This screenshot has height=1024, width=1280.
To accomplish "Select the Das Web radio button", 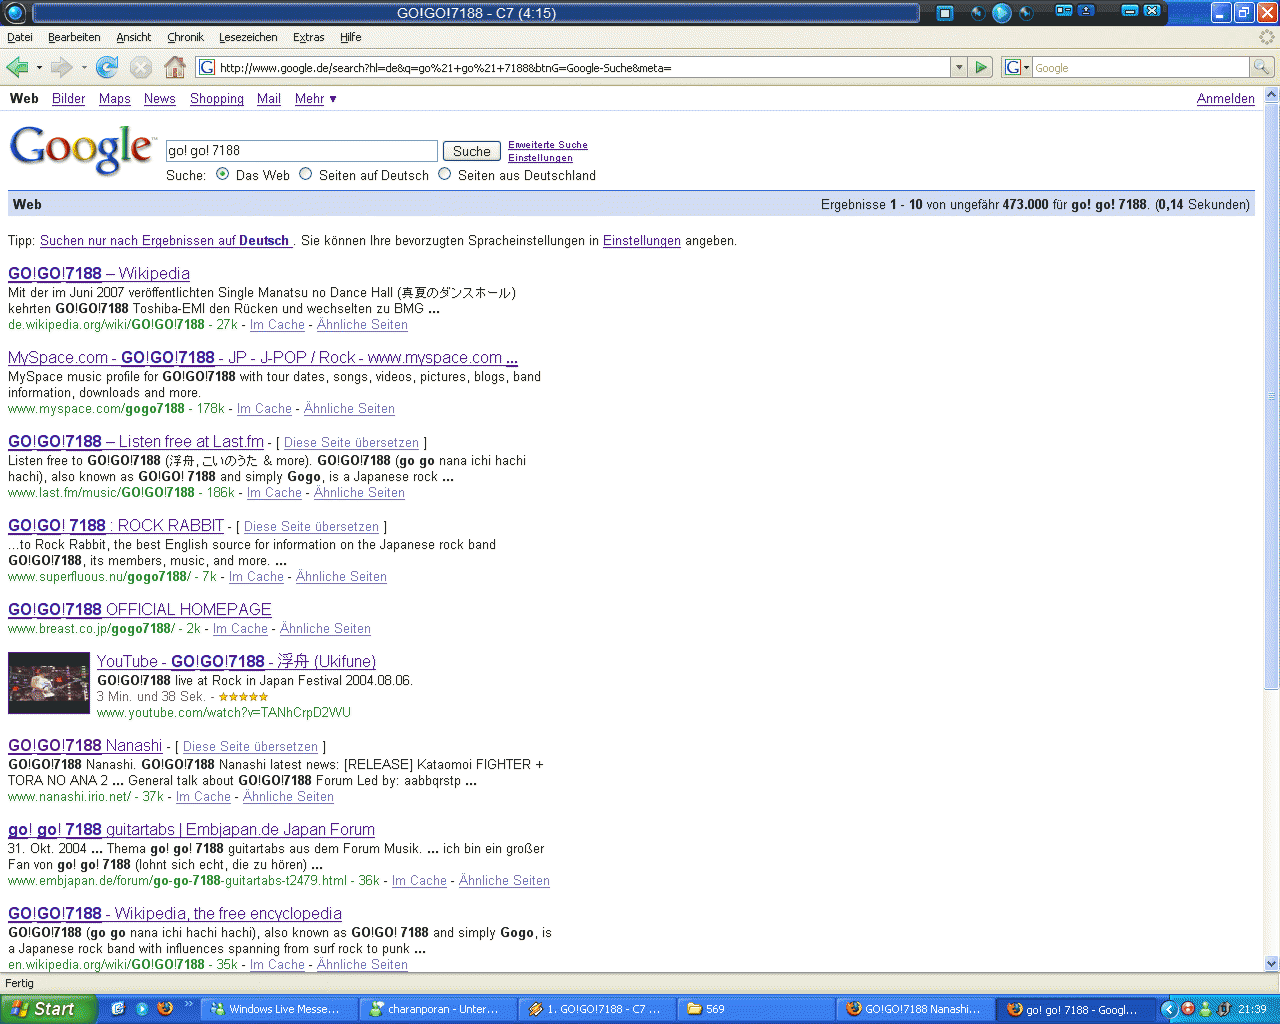I will (222, 174).
